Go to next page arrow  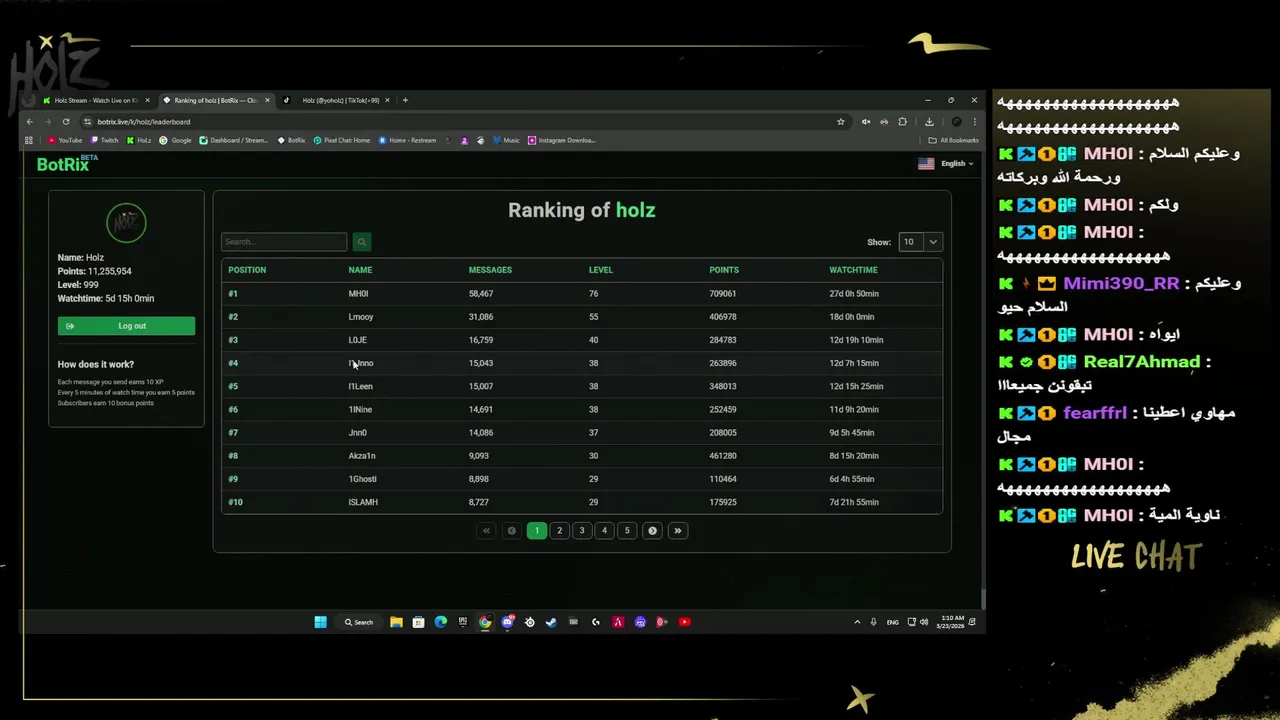pos(652,531)
